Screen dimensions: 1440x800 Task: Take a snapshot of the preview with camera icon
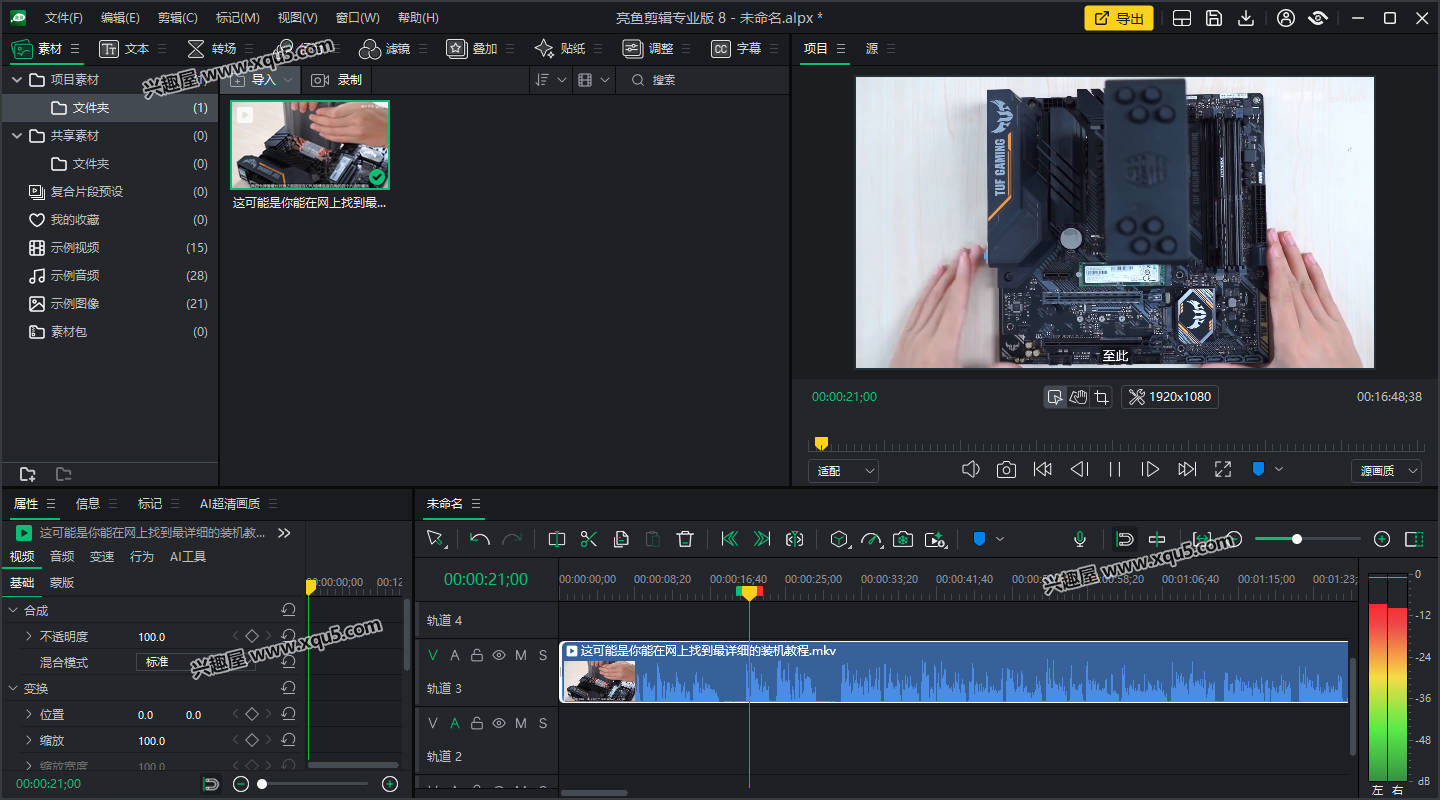(x=1007, y=469)
